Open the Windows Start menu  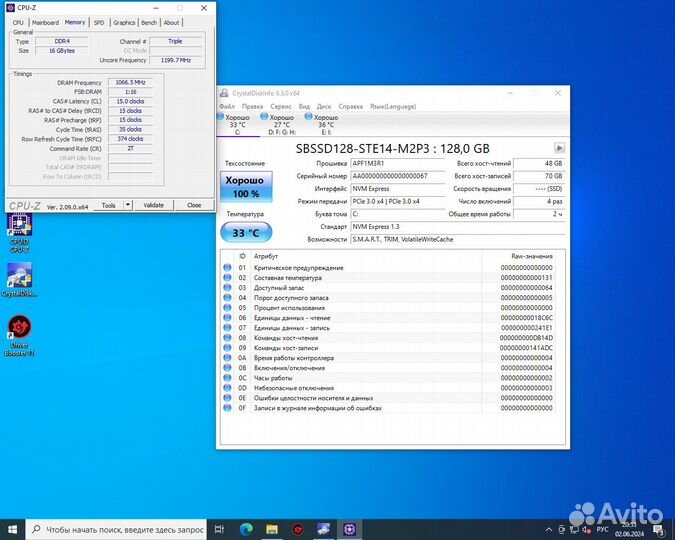12,530
